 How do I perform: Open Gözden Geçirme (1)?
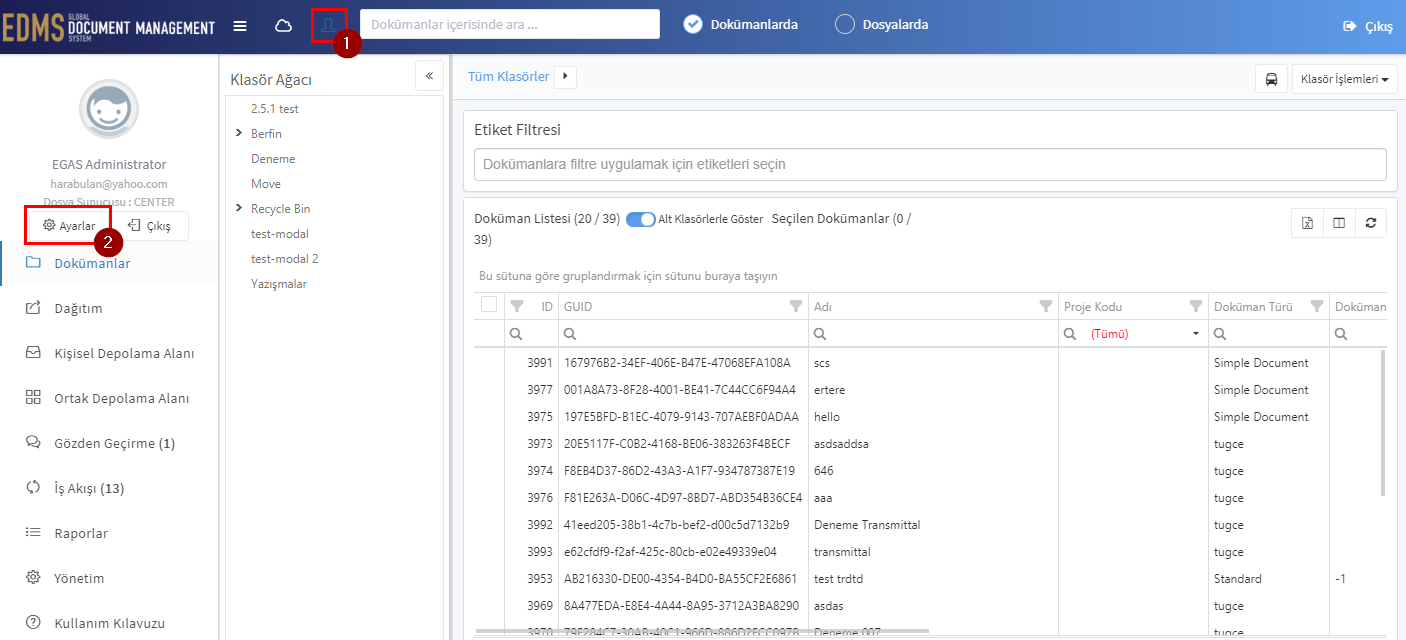[x=109, y=443]
